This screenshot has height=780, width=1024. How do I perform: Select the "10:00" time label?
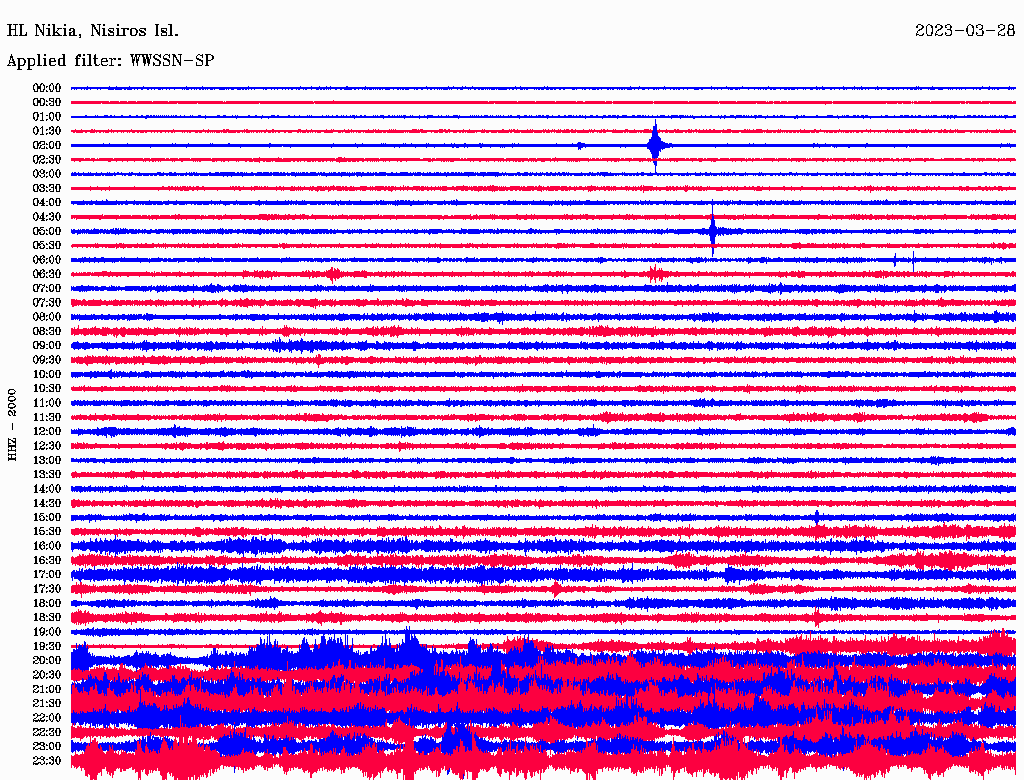(46, 374)
